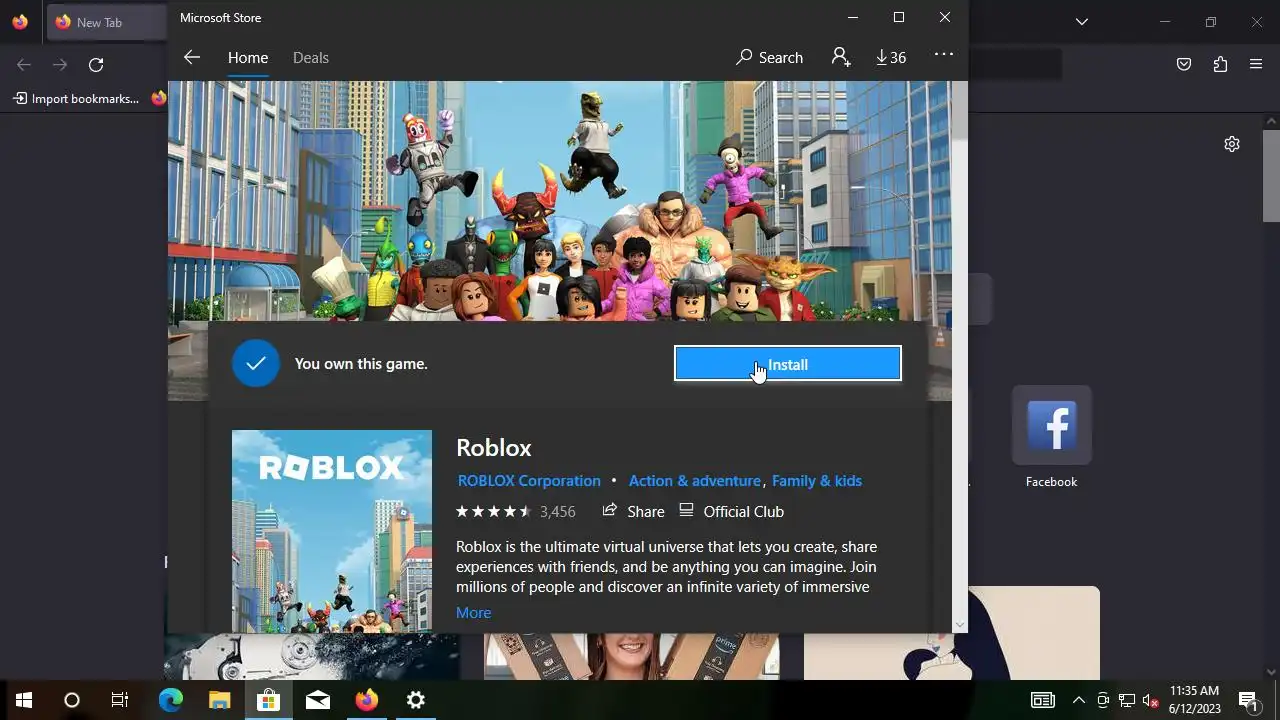Screen dimensions: 1280x720
Task: Open Firefox extensions puzzle icon
Action: [1220, 65]
